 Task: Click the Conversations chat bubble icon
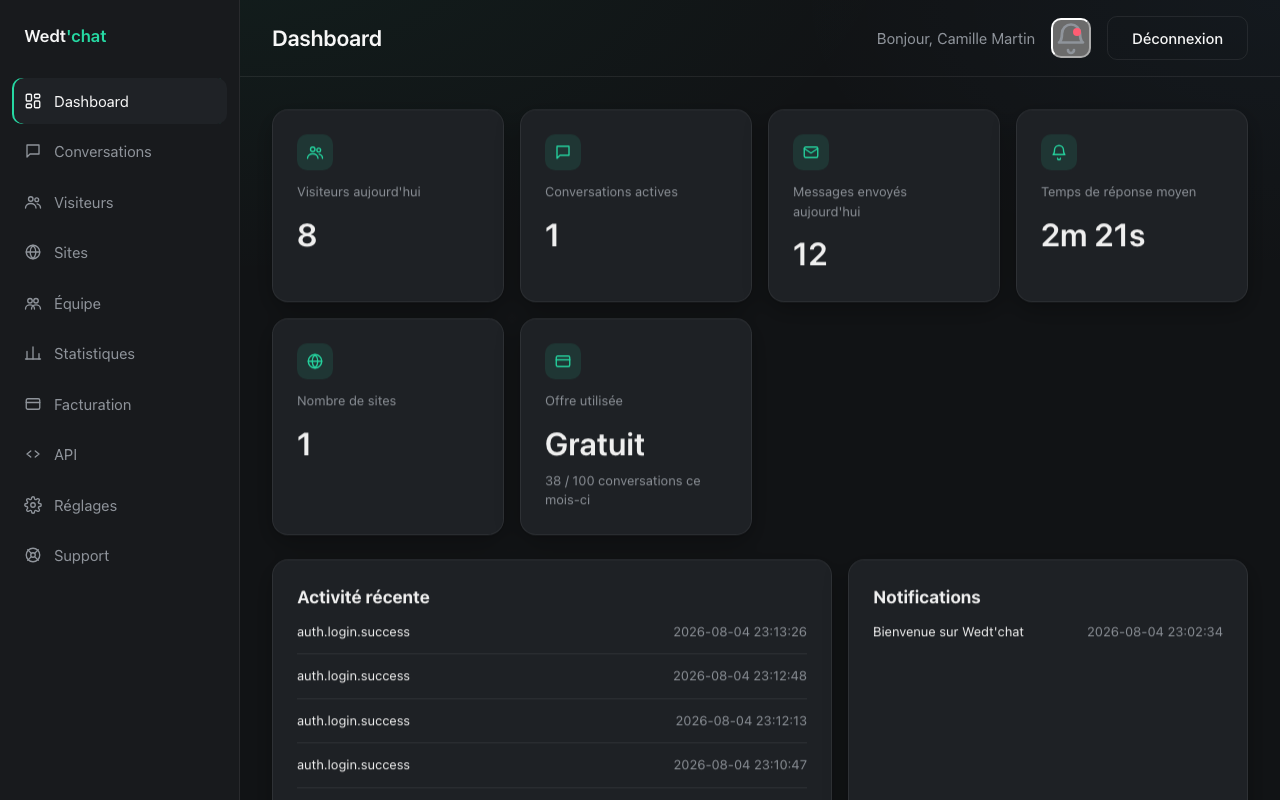pyautogui.click(x=33, y=151)
